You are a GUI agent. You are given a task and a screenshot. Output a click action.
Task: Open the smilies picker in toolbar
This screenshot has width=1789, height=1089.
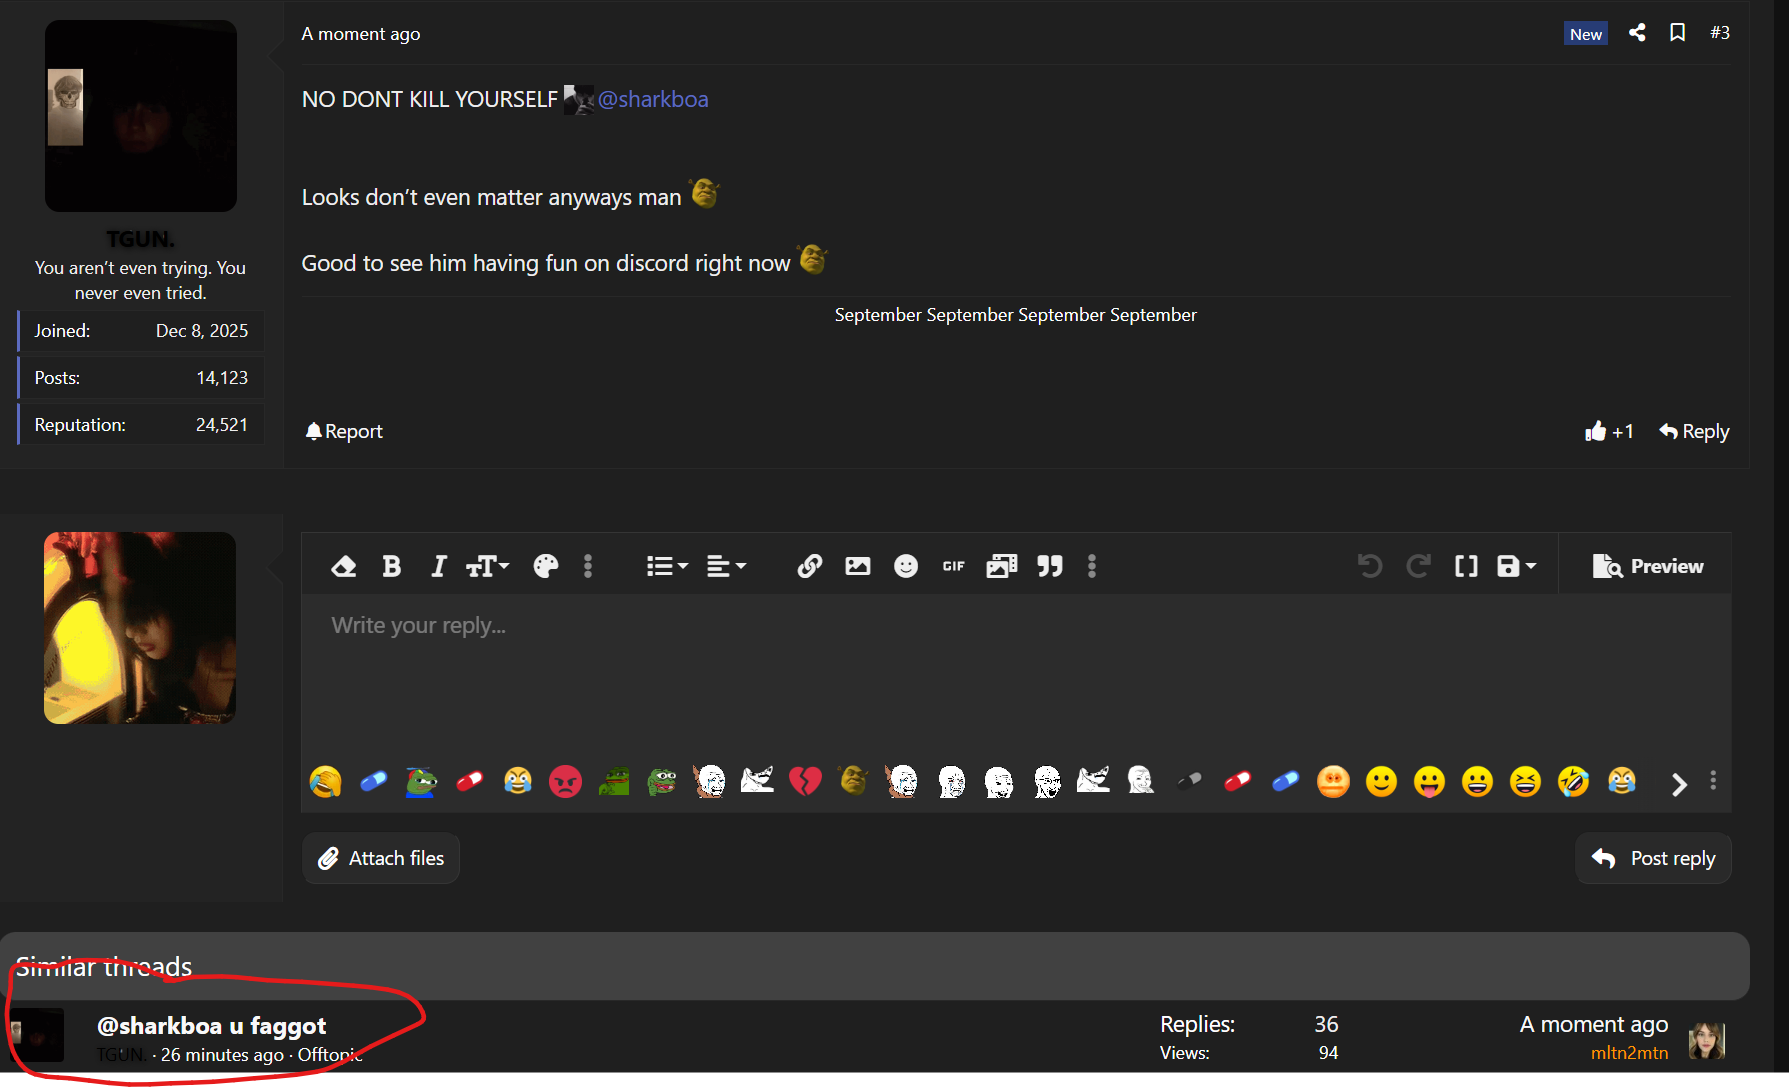pos(906,566)
